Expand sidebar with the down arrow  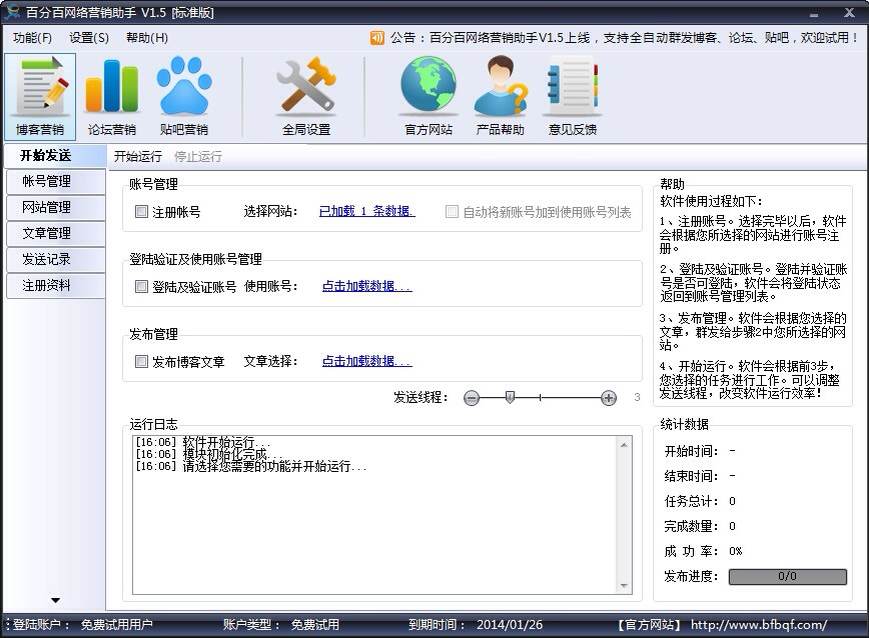click(x=55, y=600)
